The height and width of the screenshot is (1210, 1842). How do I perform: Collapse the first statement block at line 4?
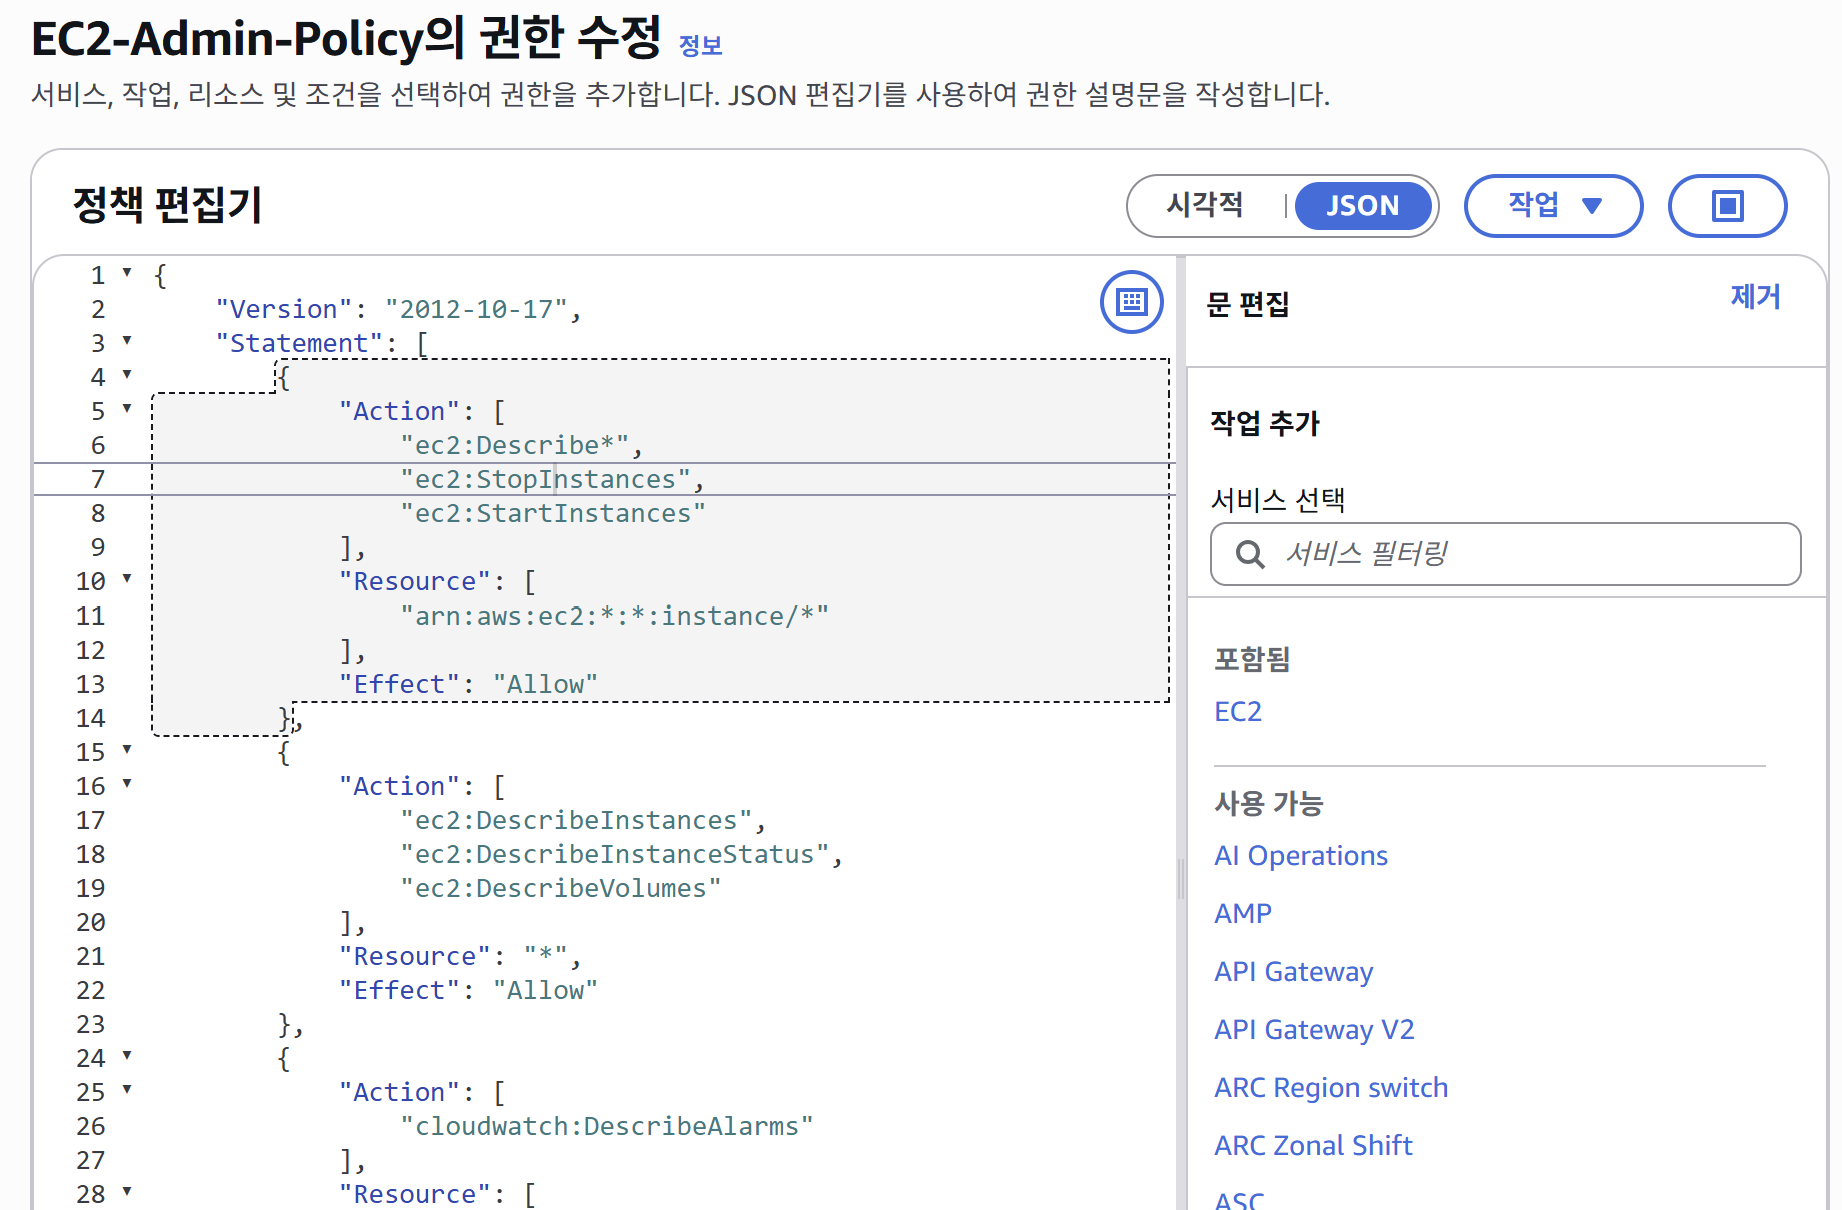(x=128, y=376)
